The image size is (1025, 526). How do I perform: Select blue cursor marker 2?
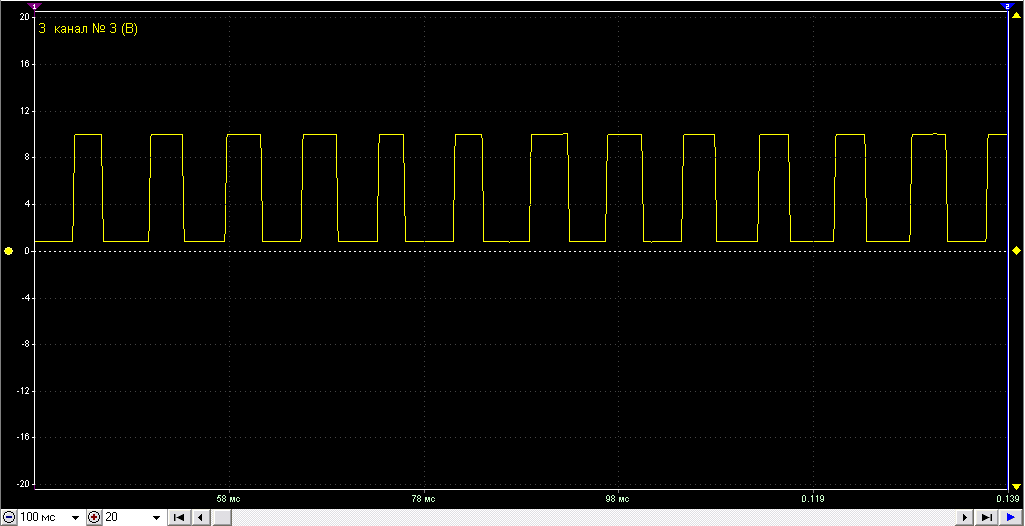[1007, 6]
